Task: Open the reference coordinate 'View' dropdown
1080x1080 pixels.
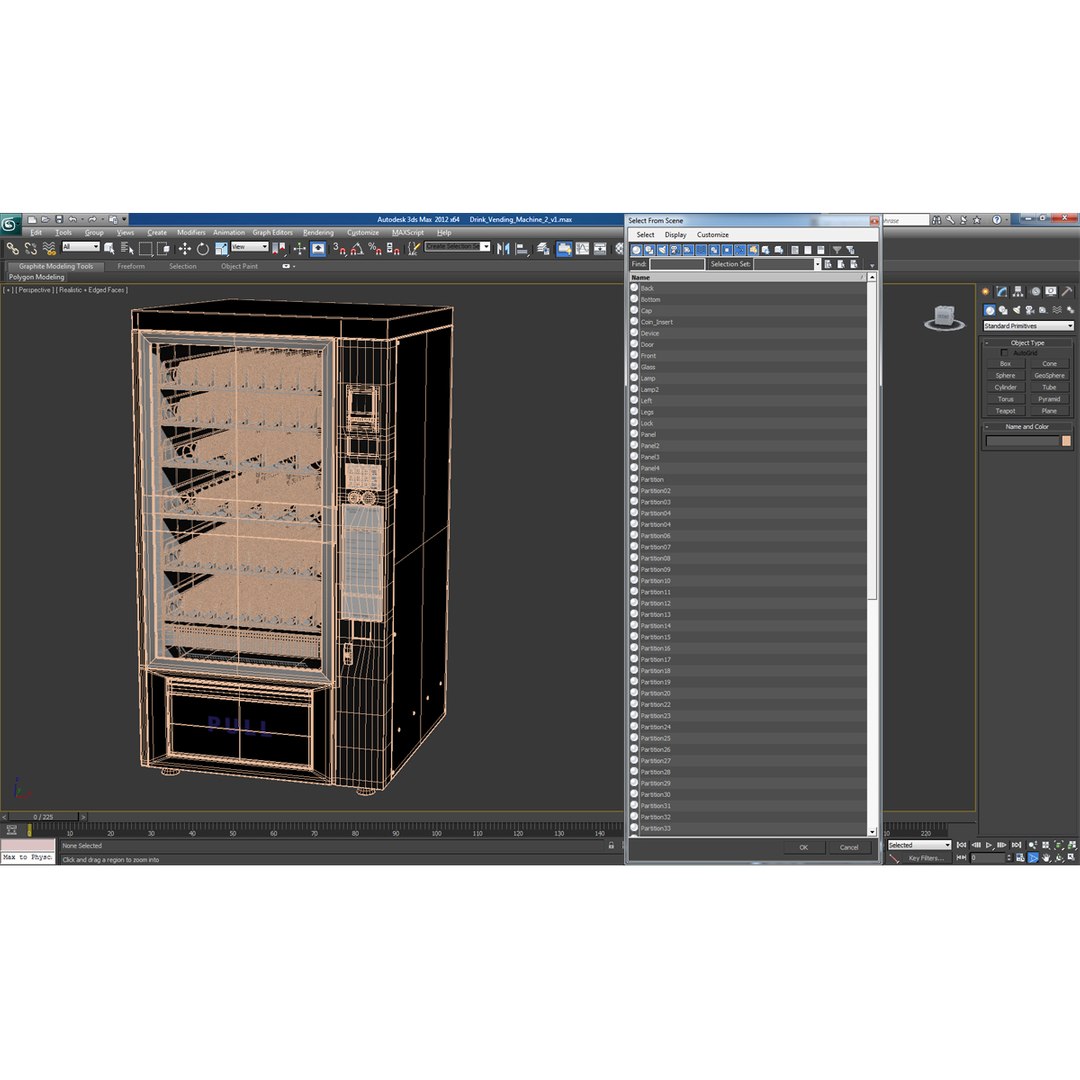Action: click(249, 247)
